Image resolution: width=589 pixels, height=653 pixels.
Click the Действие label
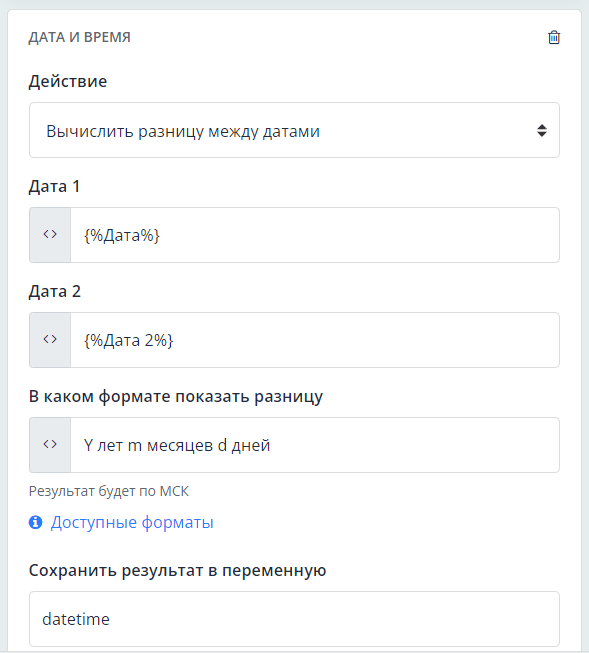point(68,81)
